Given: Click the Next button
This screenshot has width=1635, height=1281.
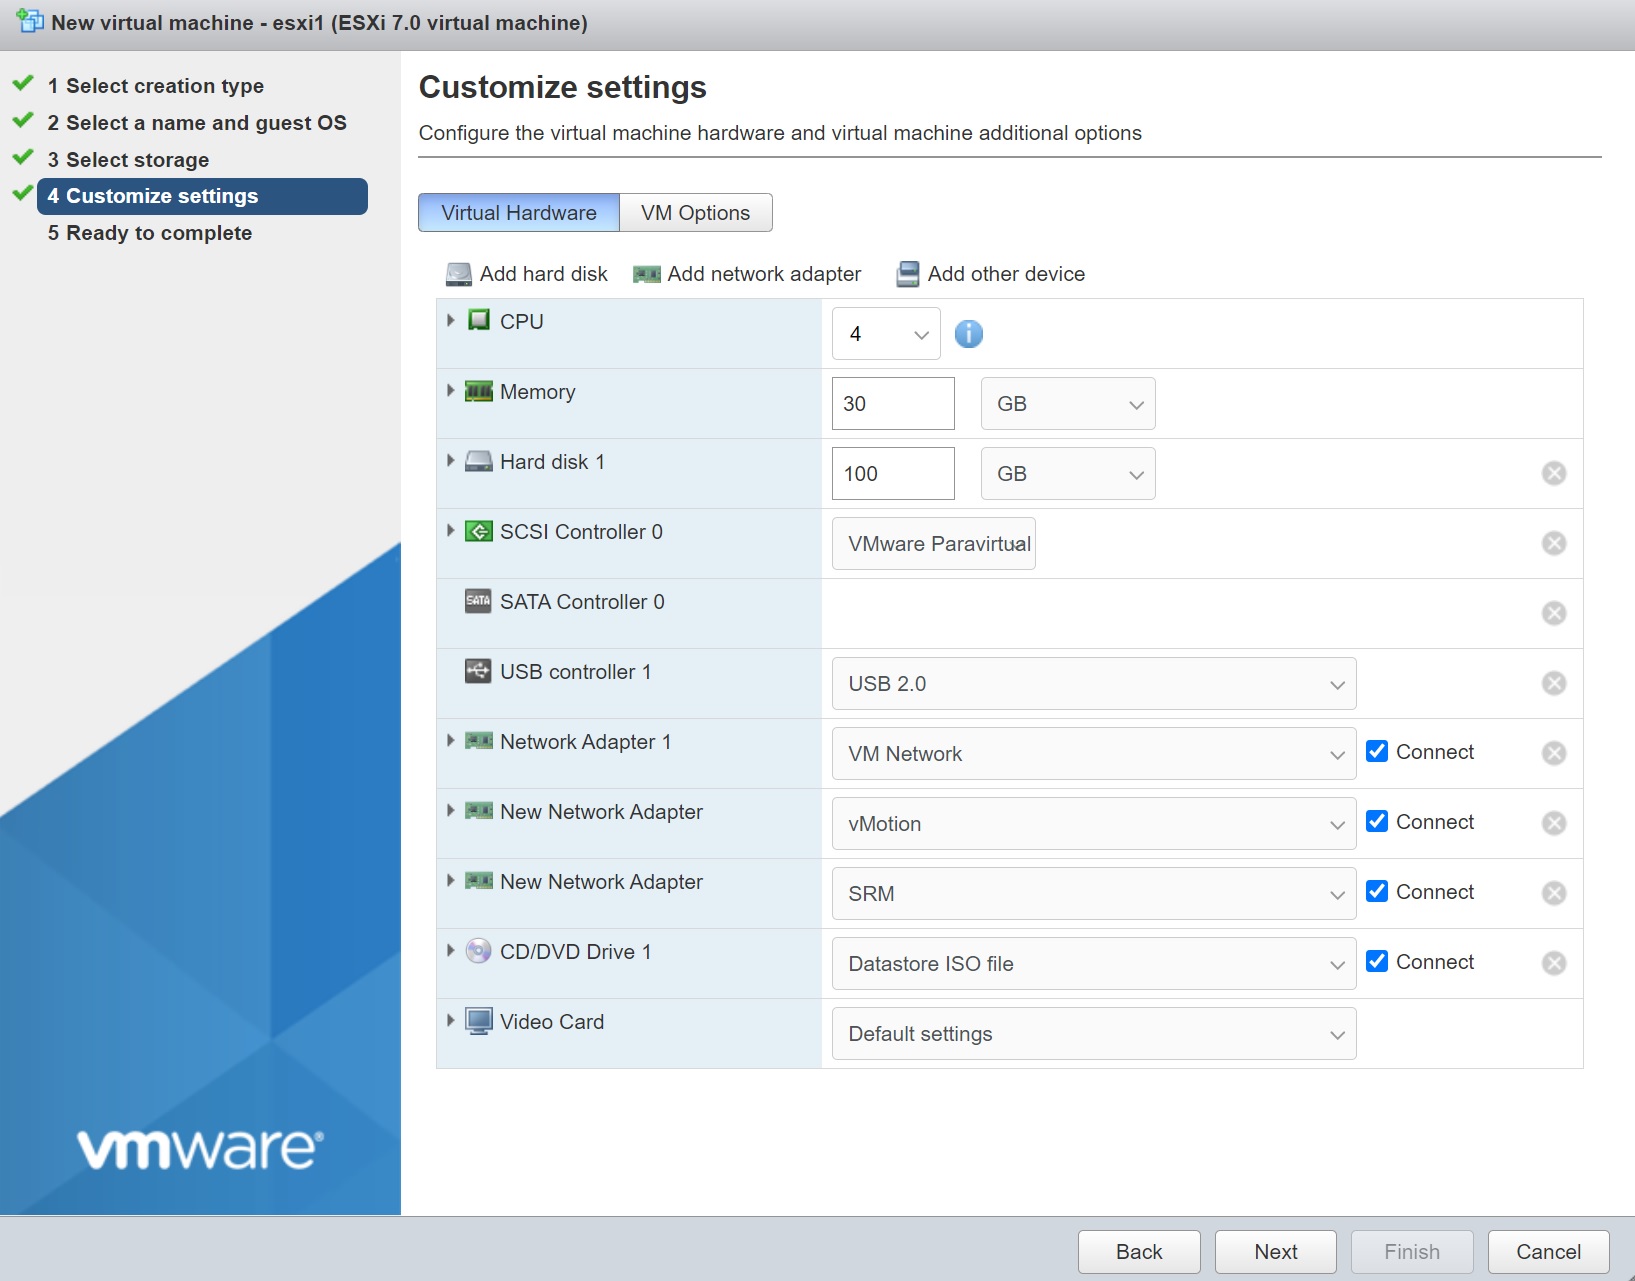Looking at the screenshot, I should (1275, 1252).
